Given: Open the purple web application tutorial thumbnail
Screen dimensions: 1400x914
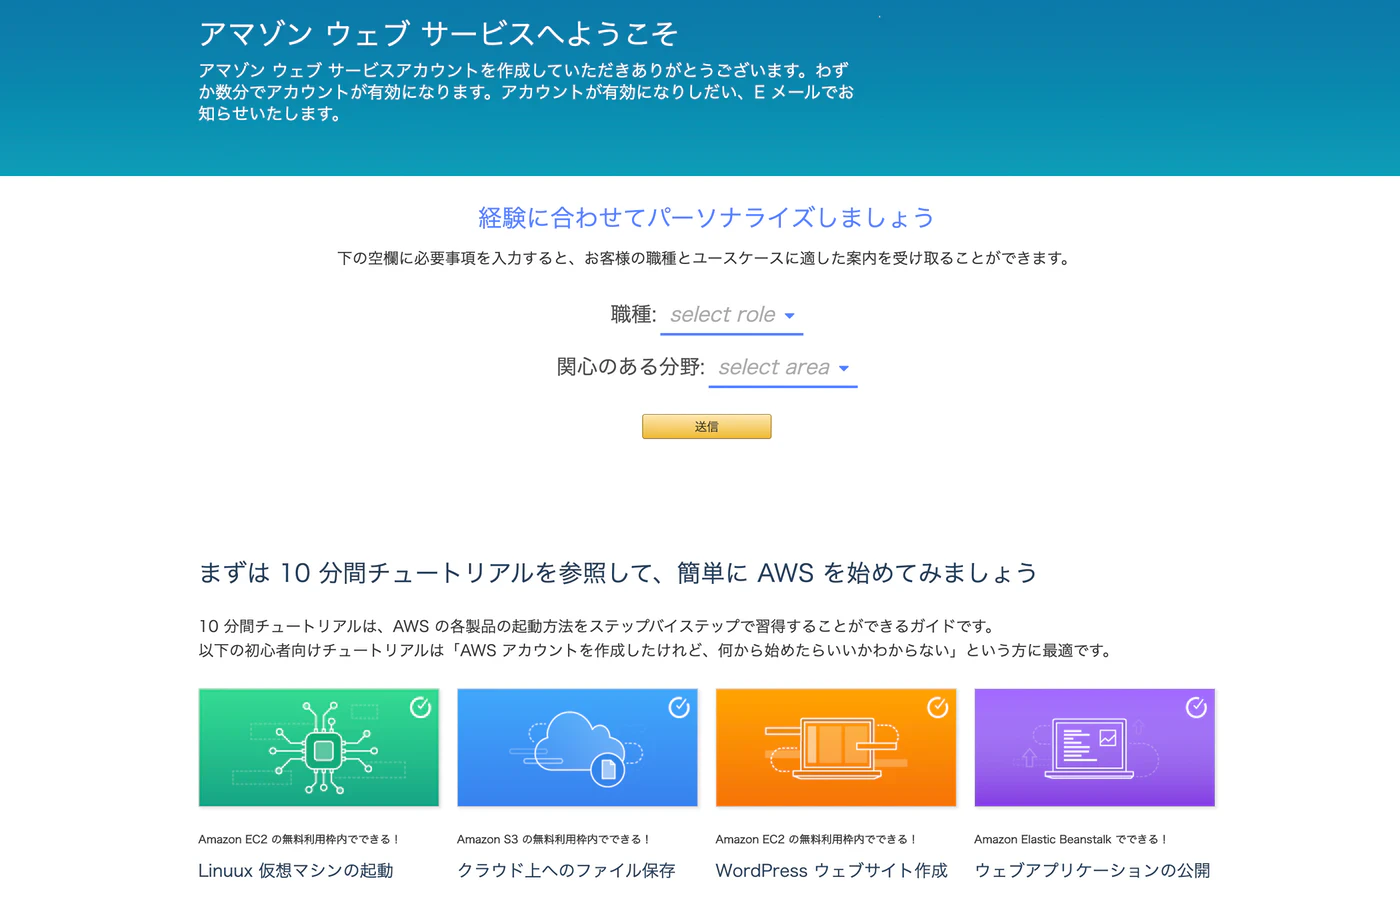Looking at the screenshot, I should [1095, 747].
